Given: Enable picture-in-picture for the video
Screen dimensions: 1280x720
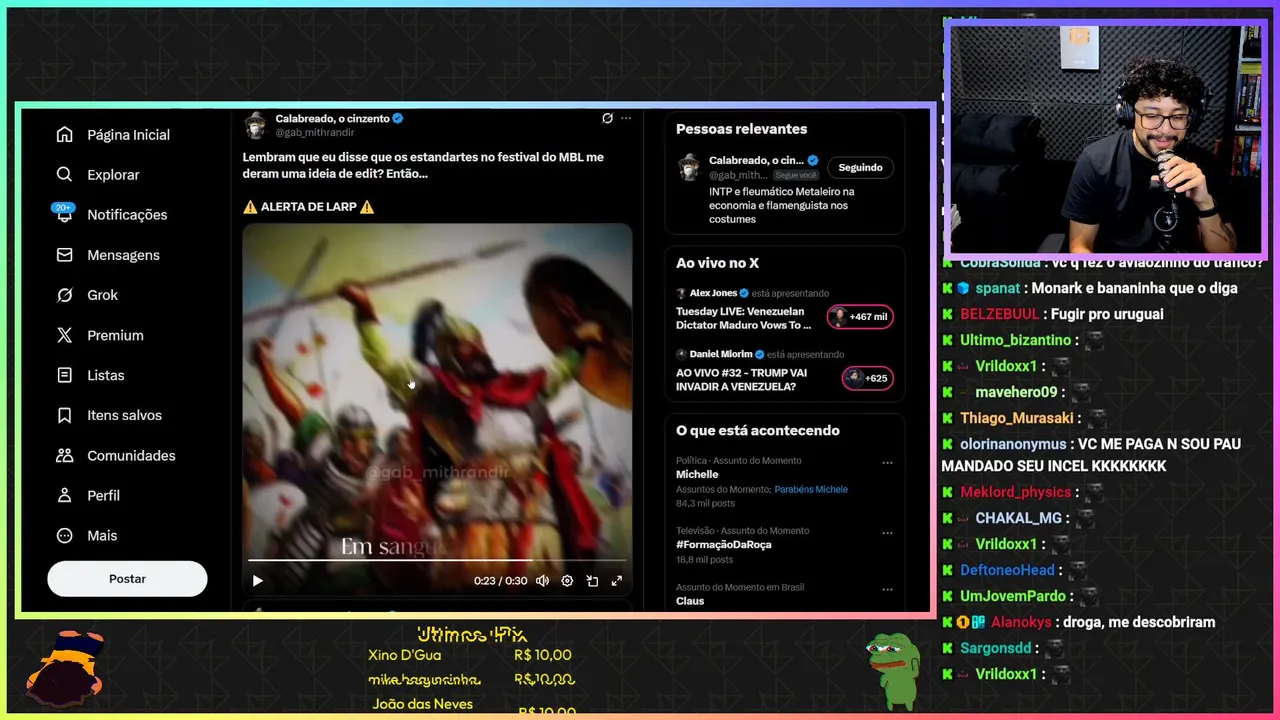Looking at the screenshot, I should [592, 581].
